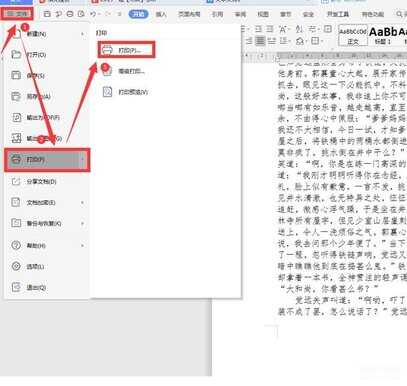Image resolution: width=407 pixels, height=386 pixels.
Task: Click the search magnifier icon in ribbon
Action: click(399, 14)
